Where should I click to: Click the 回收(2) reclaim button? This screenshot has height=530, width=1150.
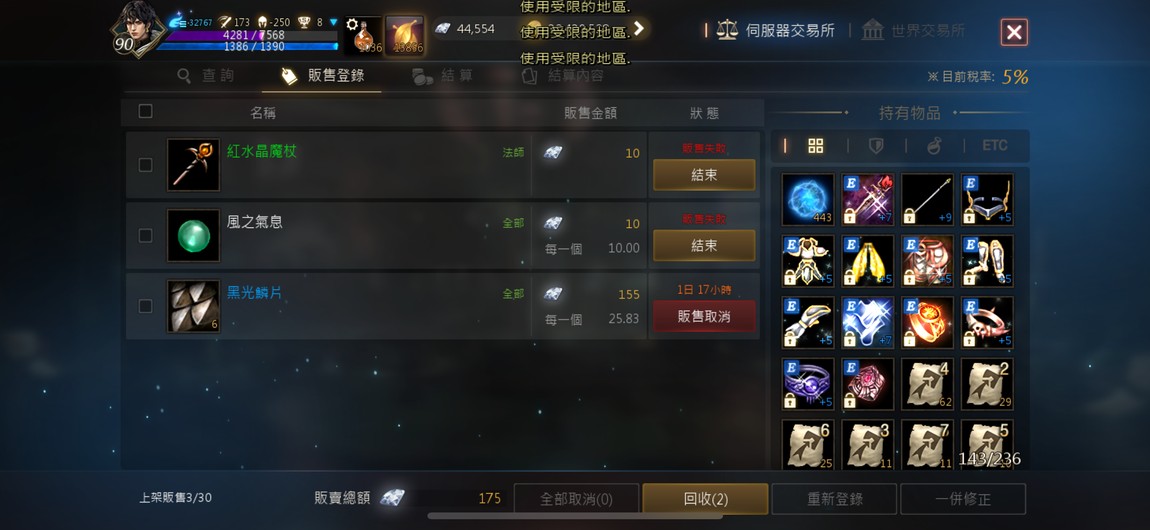[x=706, y=498]
